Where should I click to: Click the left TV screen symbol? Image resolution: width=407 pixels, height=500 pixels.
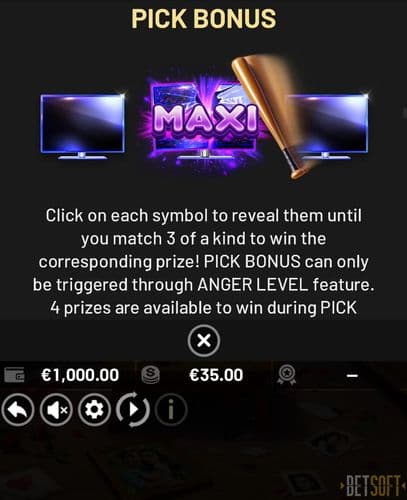coord(83,127)
